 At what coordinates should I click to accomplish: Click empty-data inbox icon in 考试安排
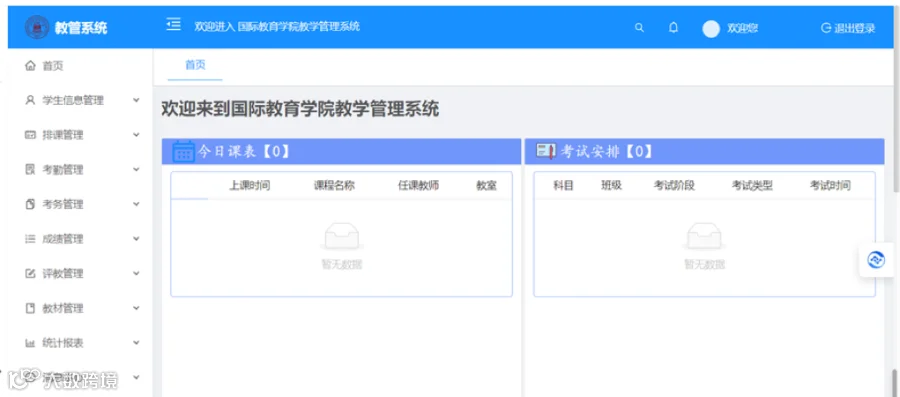704,236
